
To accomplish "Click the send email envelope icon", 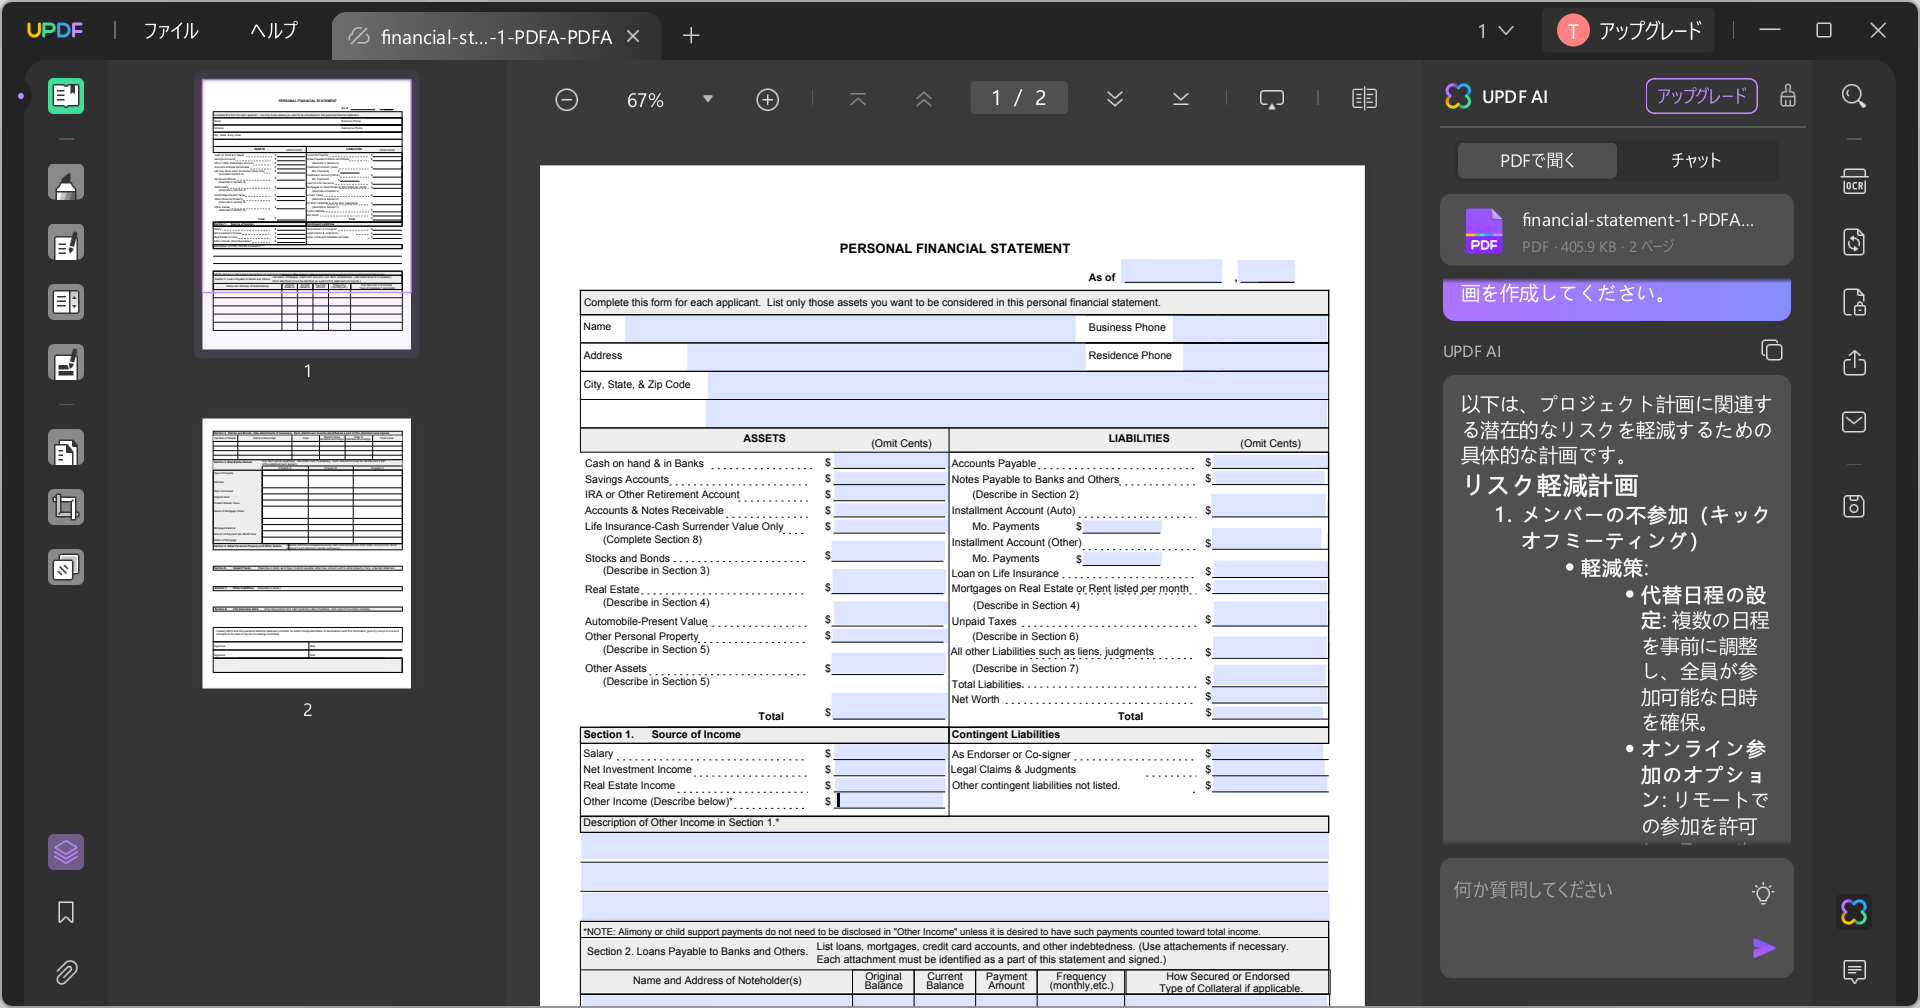I will point(1854,422).
